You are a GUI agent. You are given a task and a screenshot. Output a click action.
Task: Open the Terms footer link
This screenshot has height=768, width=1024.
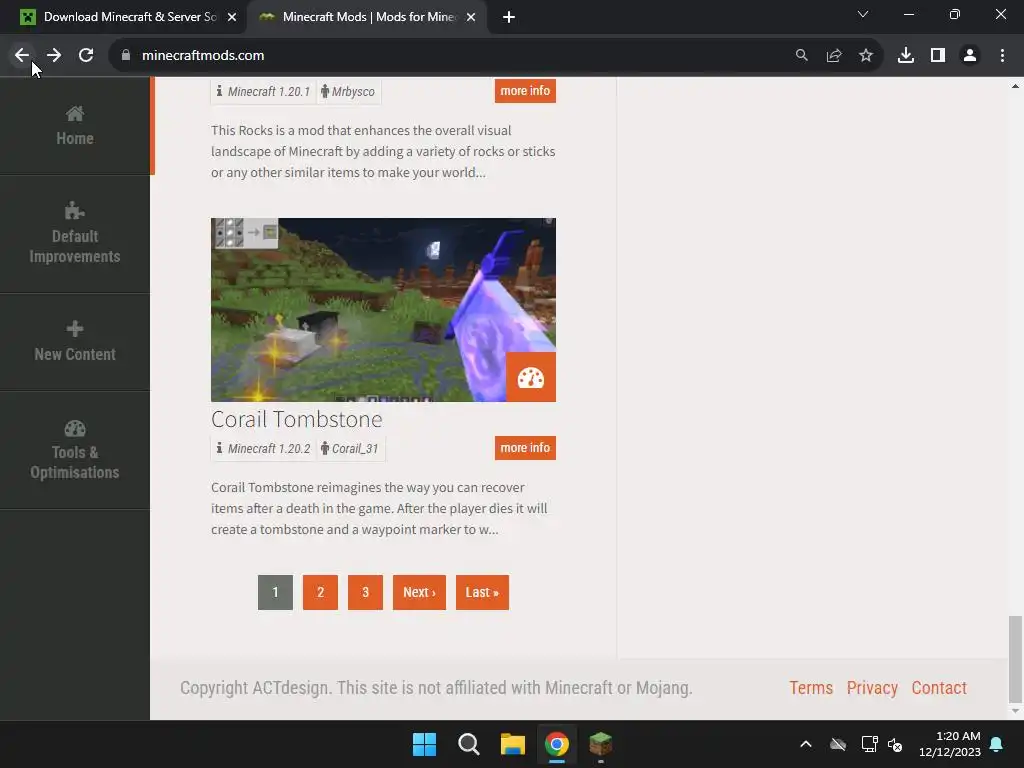811,688
